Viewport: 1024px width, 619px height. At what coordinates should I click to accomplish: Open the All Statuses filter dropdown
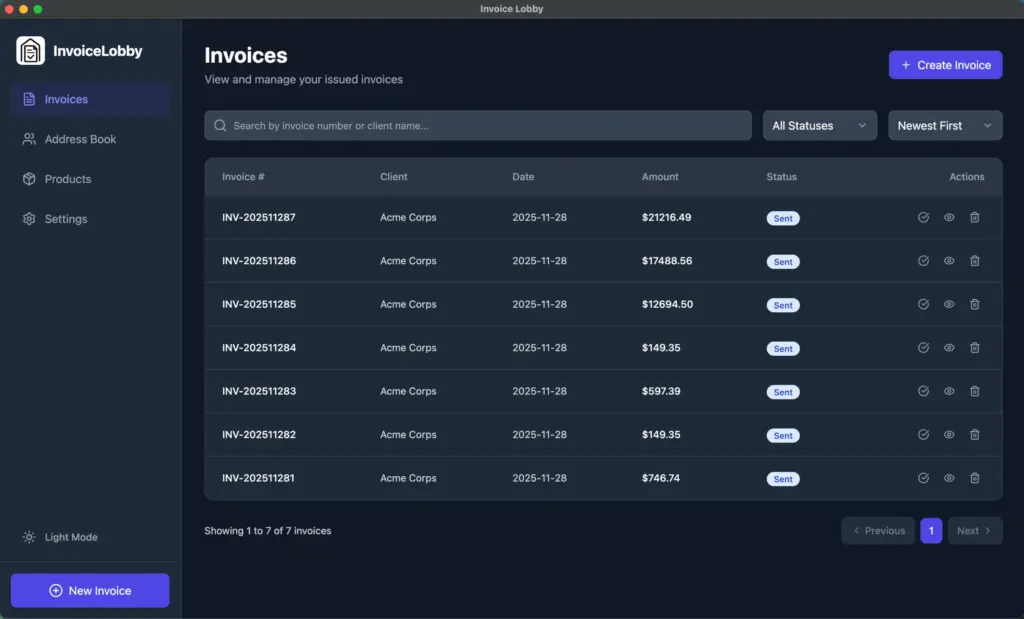(819, 125)
